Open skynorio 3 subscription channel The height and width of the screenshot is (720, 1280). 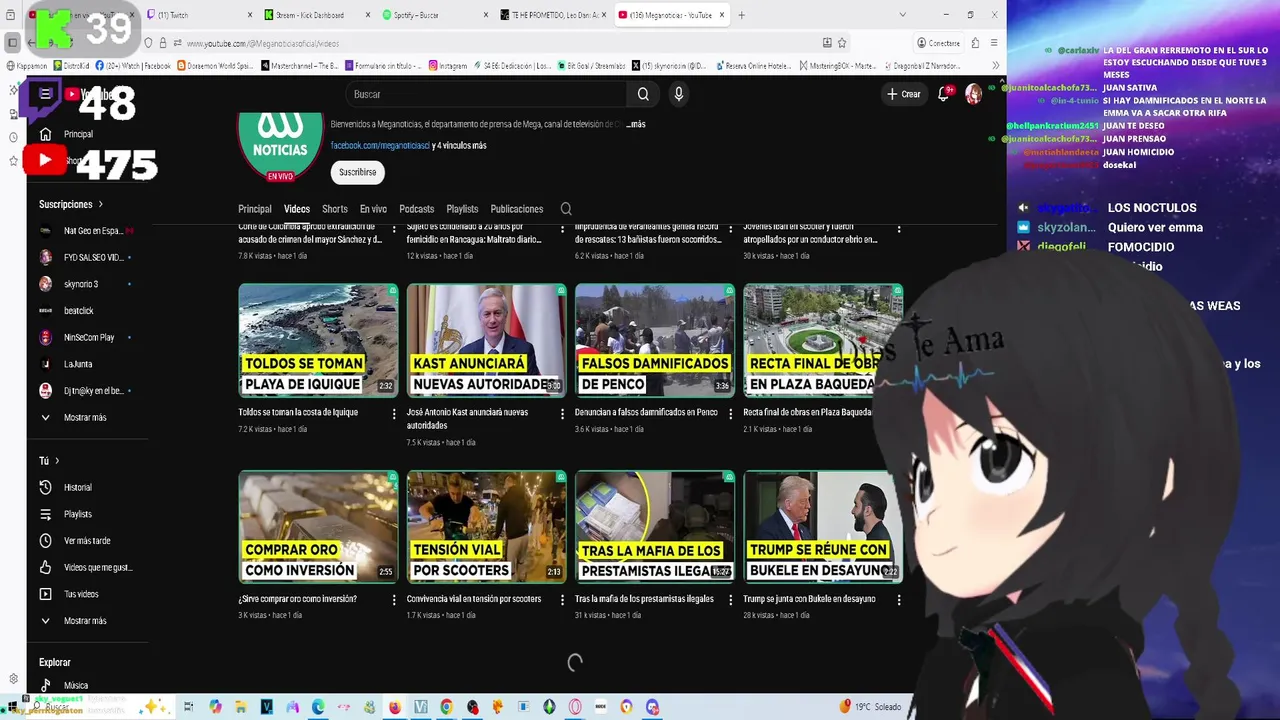pyautogui.click(x=88, y=284)
